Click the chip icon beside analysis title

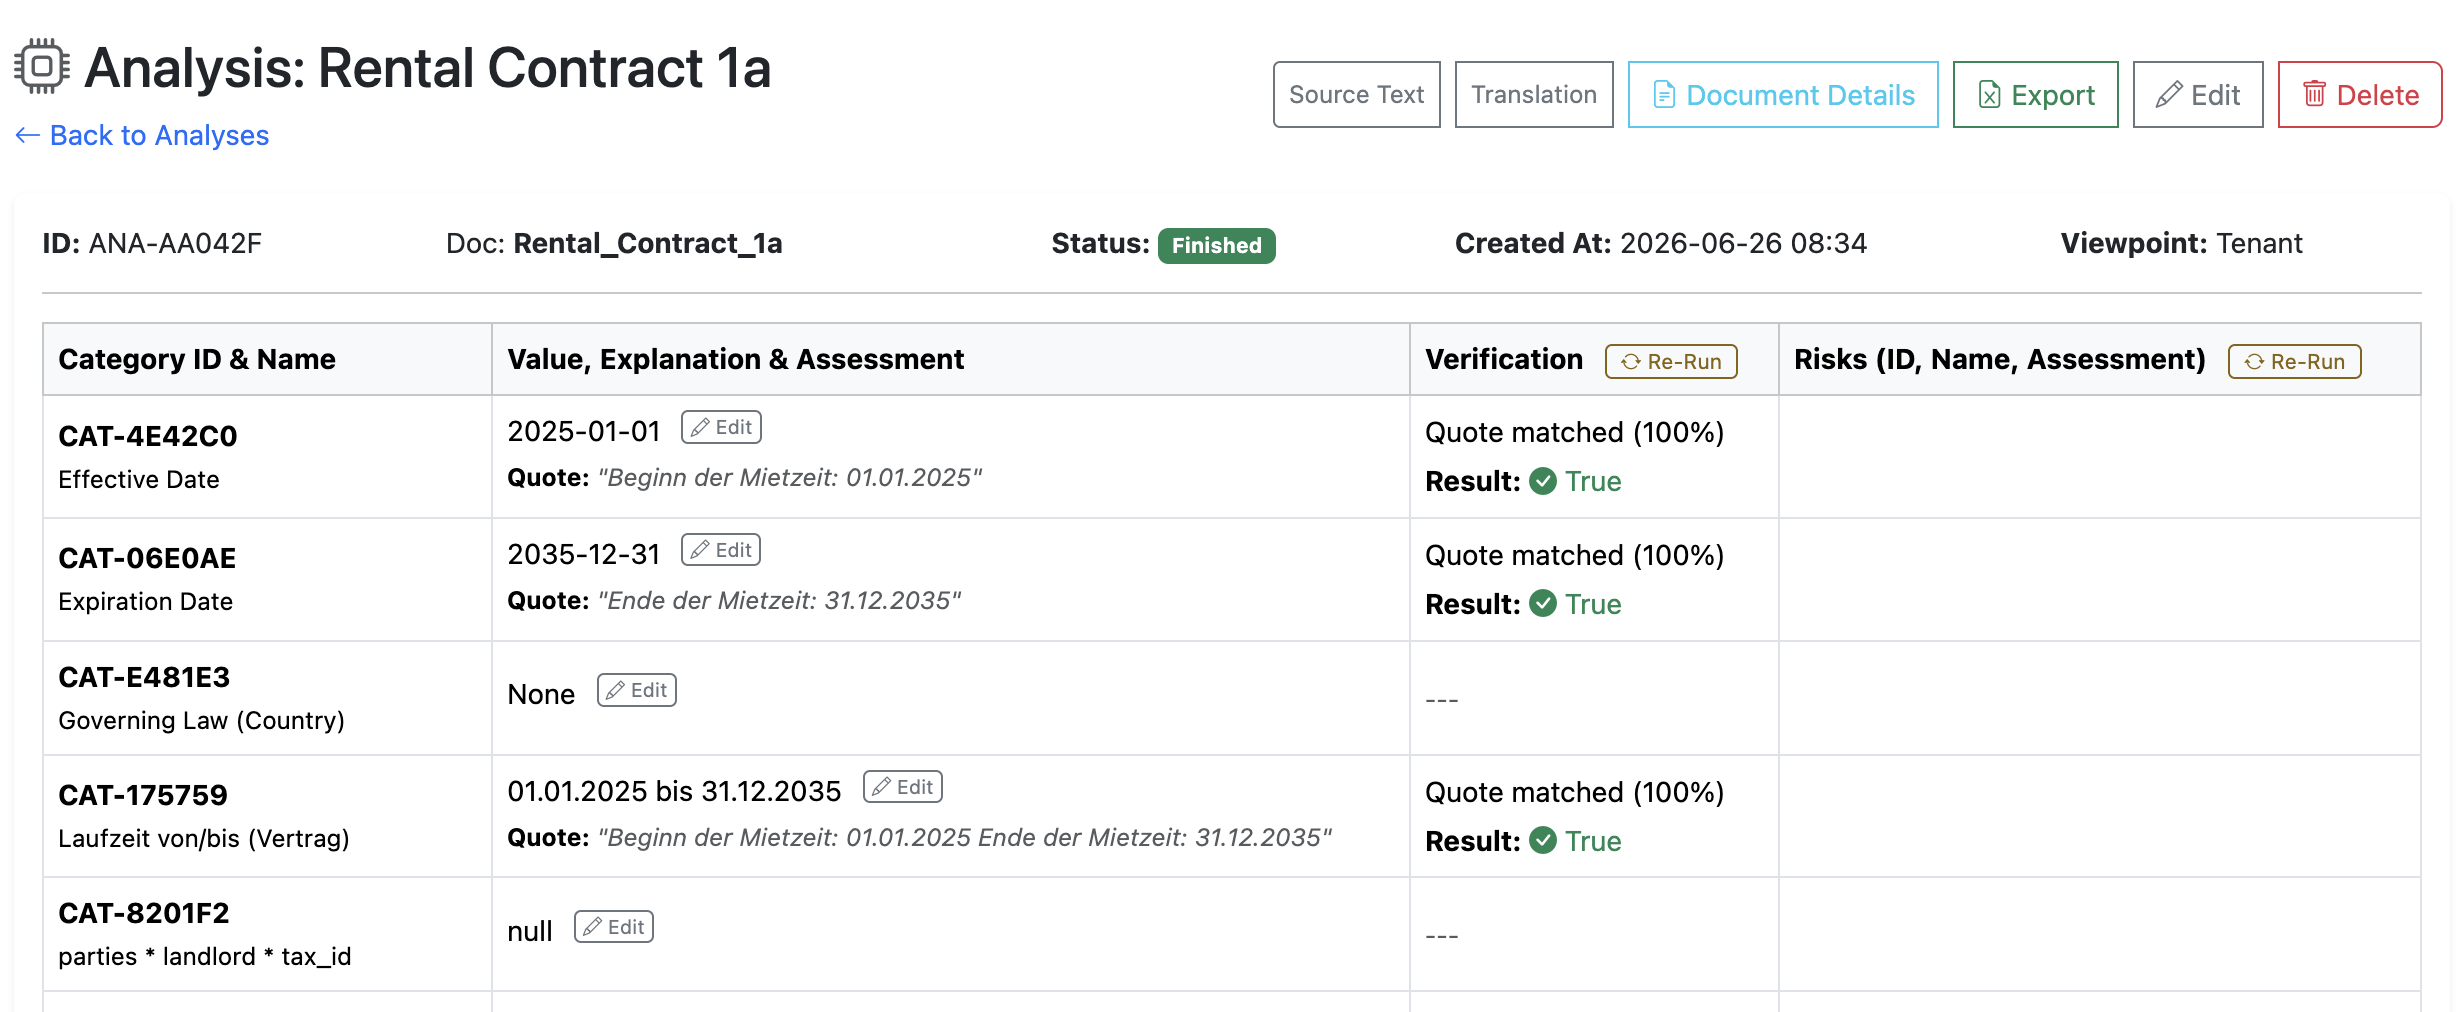tap(41, 67)
